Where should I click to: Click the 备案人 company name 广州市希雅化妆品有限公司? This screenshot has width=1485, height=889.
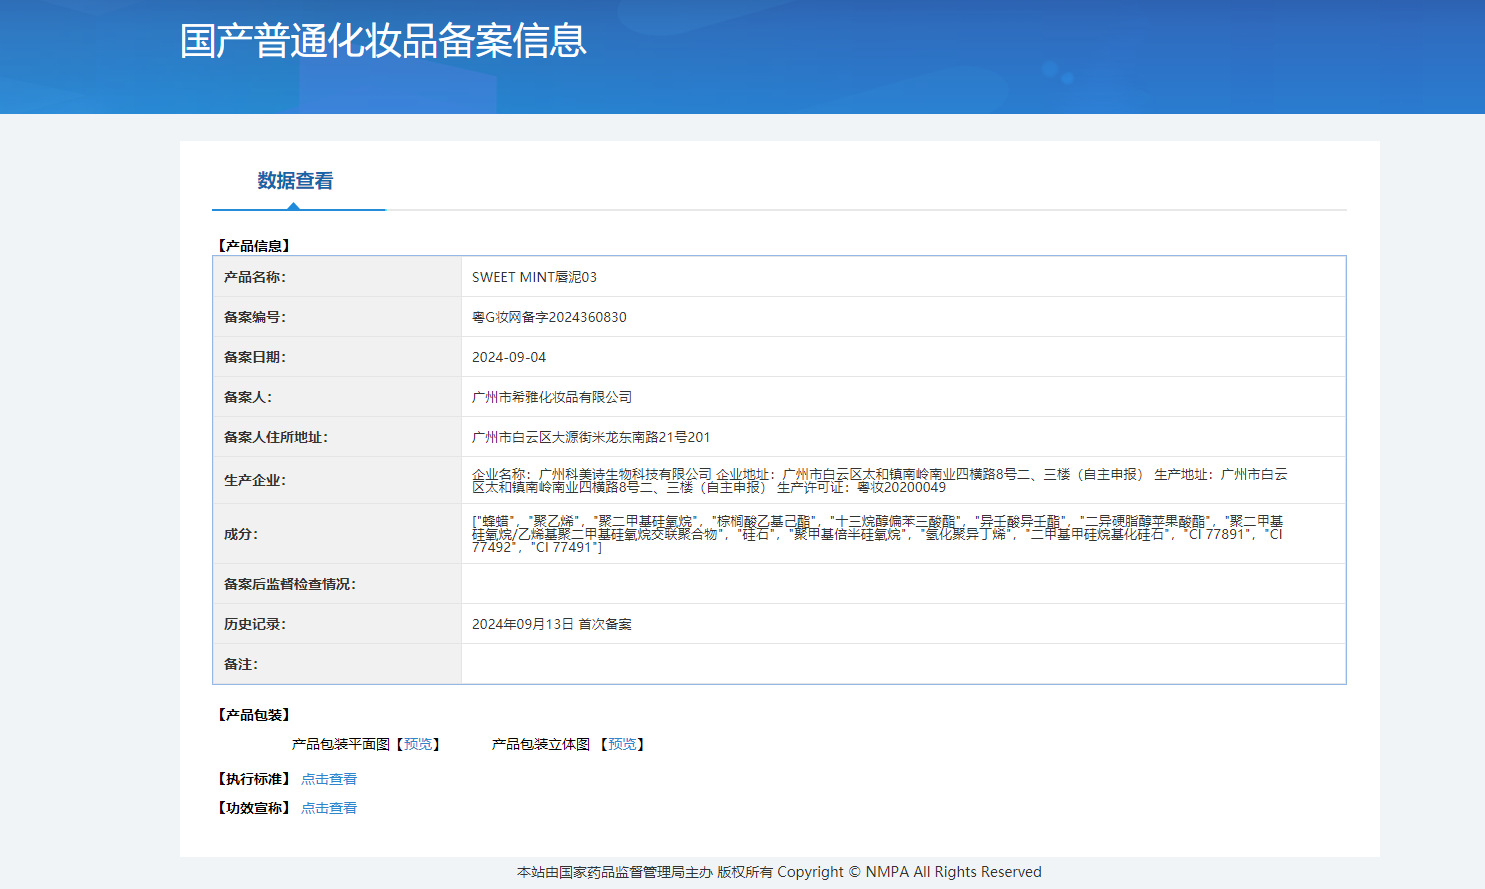pyautogui.click(x=552, y=397)
